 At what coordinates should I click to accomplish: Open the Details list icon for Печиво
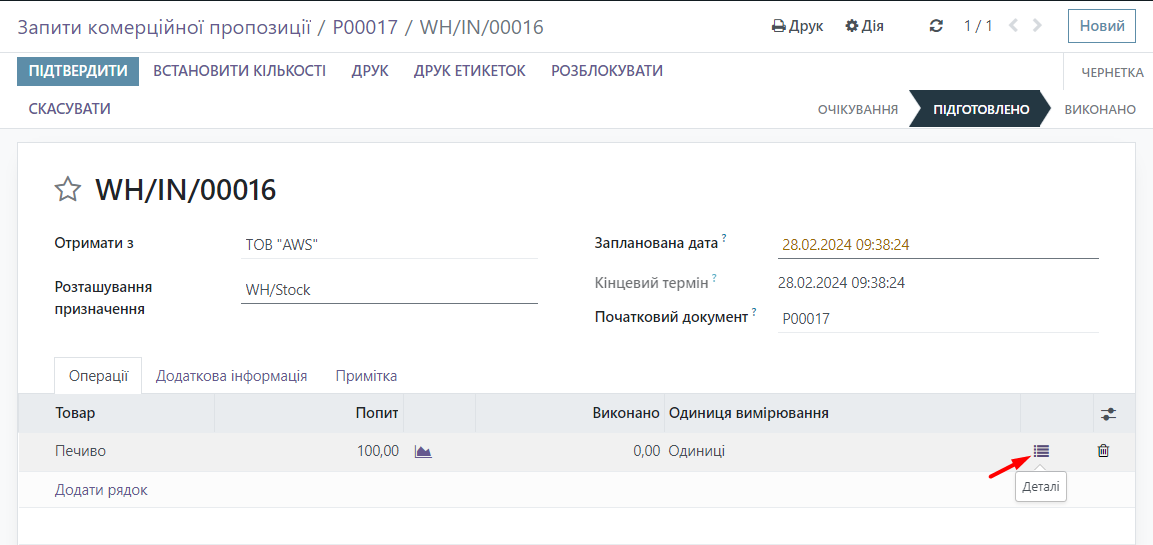coord(1041,451)
